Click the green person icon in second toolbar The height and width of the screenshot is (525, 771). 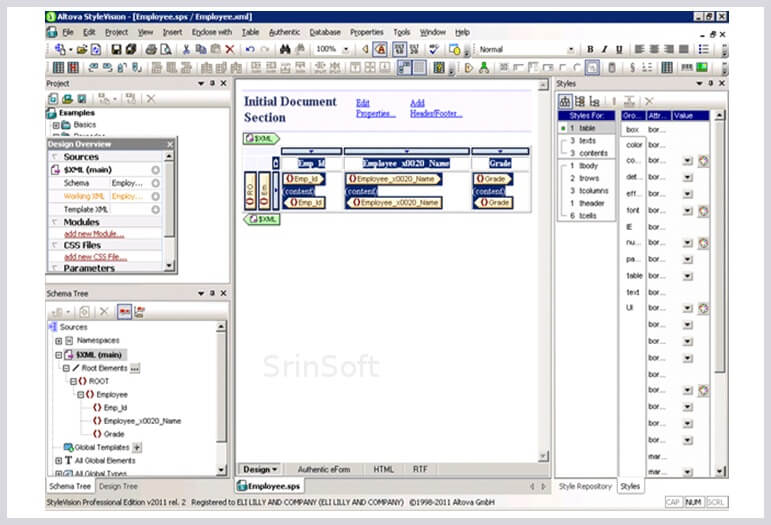[x=484, y=67]
